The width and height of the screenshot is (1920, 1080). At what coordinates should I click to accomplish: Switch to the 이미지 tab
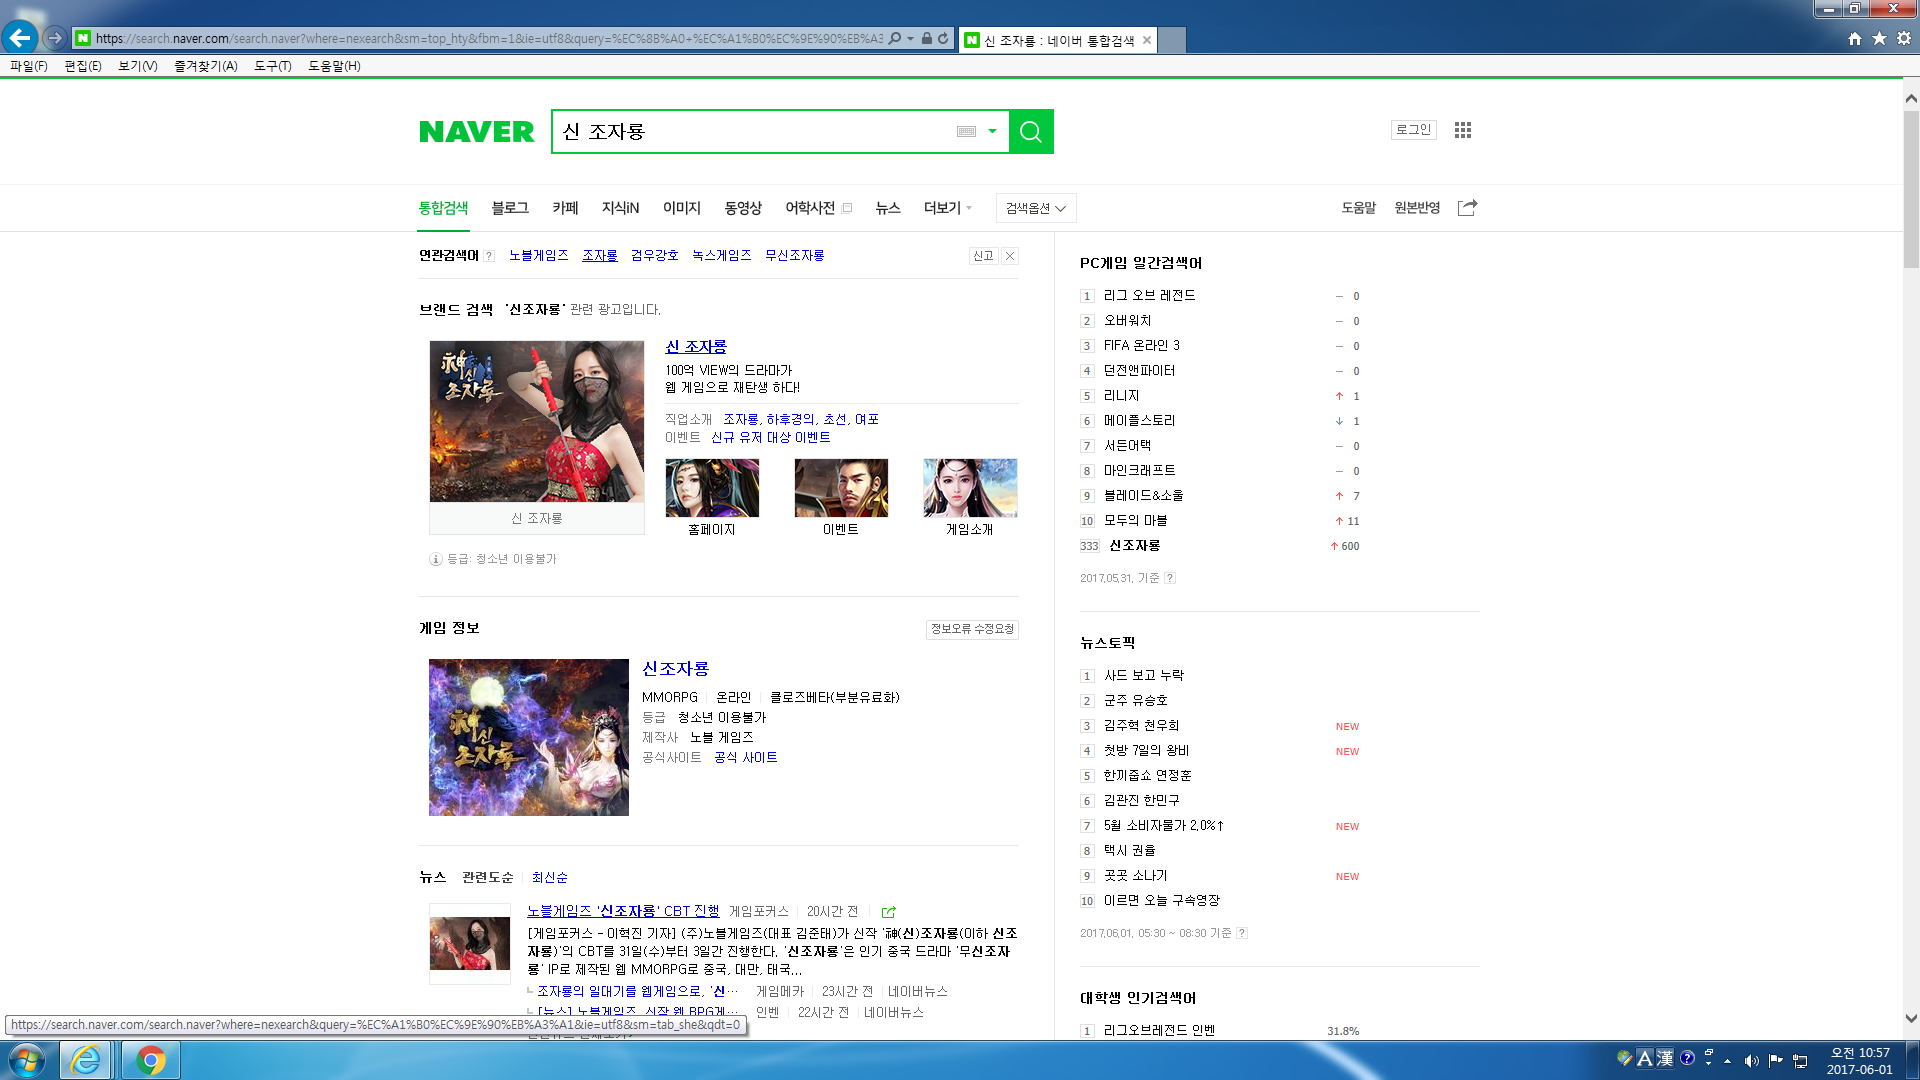tap(682, 207)
